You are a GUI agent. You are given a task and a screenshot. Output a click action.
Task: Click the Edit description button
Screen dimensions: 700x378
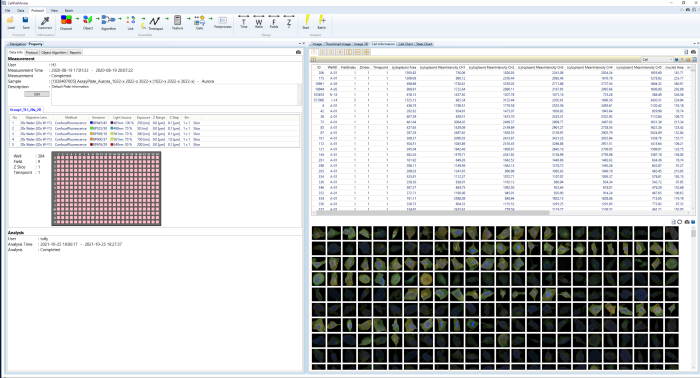37,94
